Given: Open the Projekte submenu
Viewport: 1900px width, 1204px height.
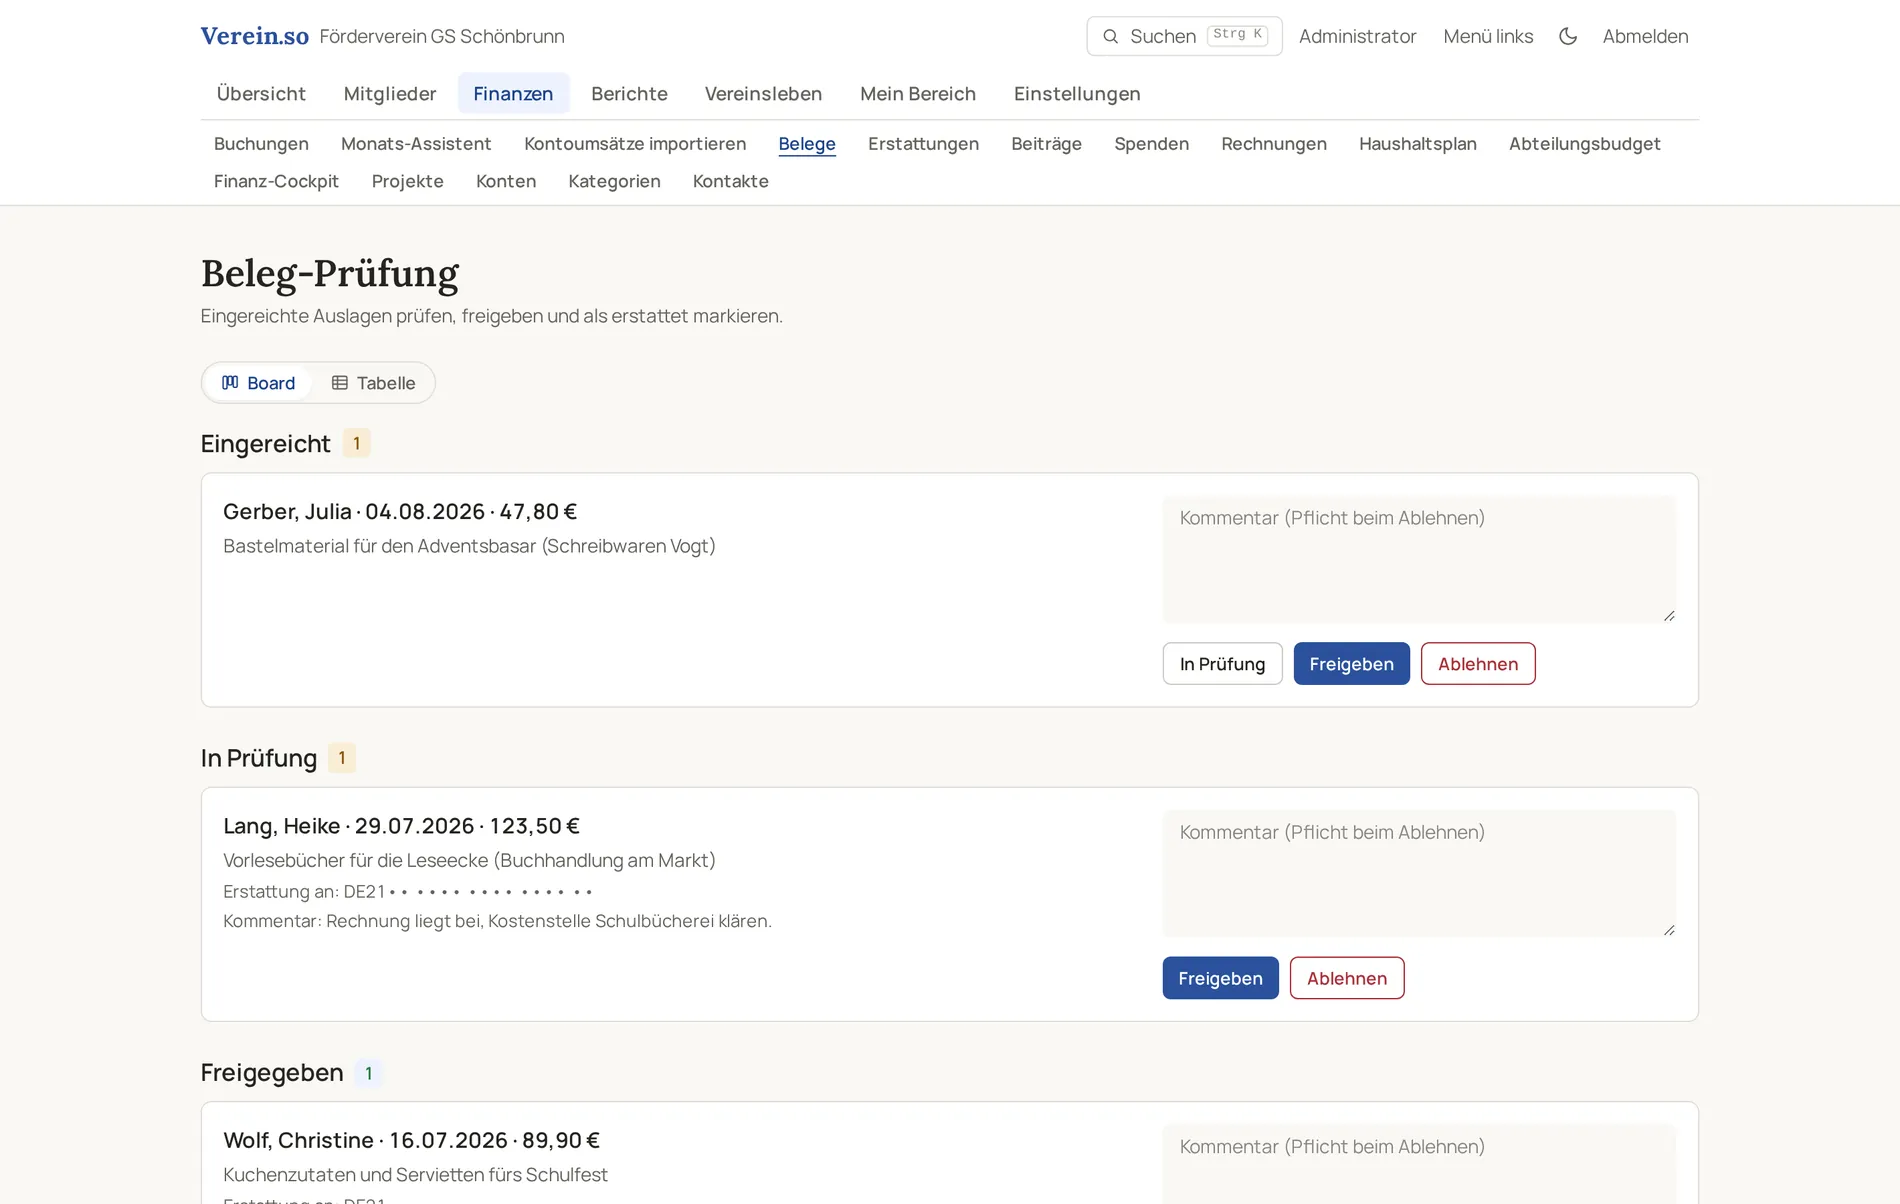Looking at the screenshot, I should click(407, 181).
